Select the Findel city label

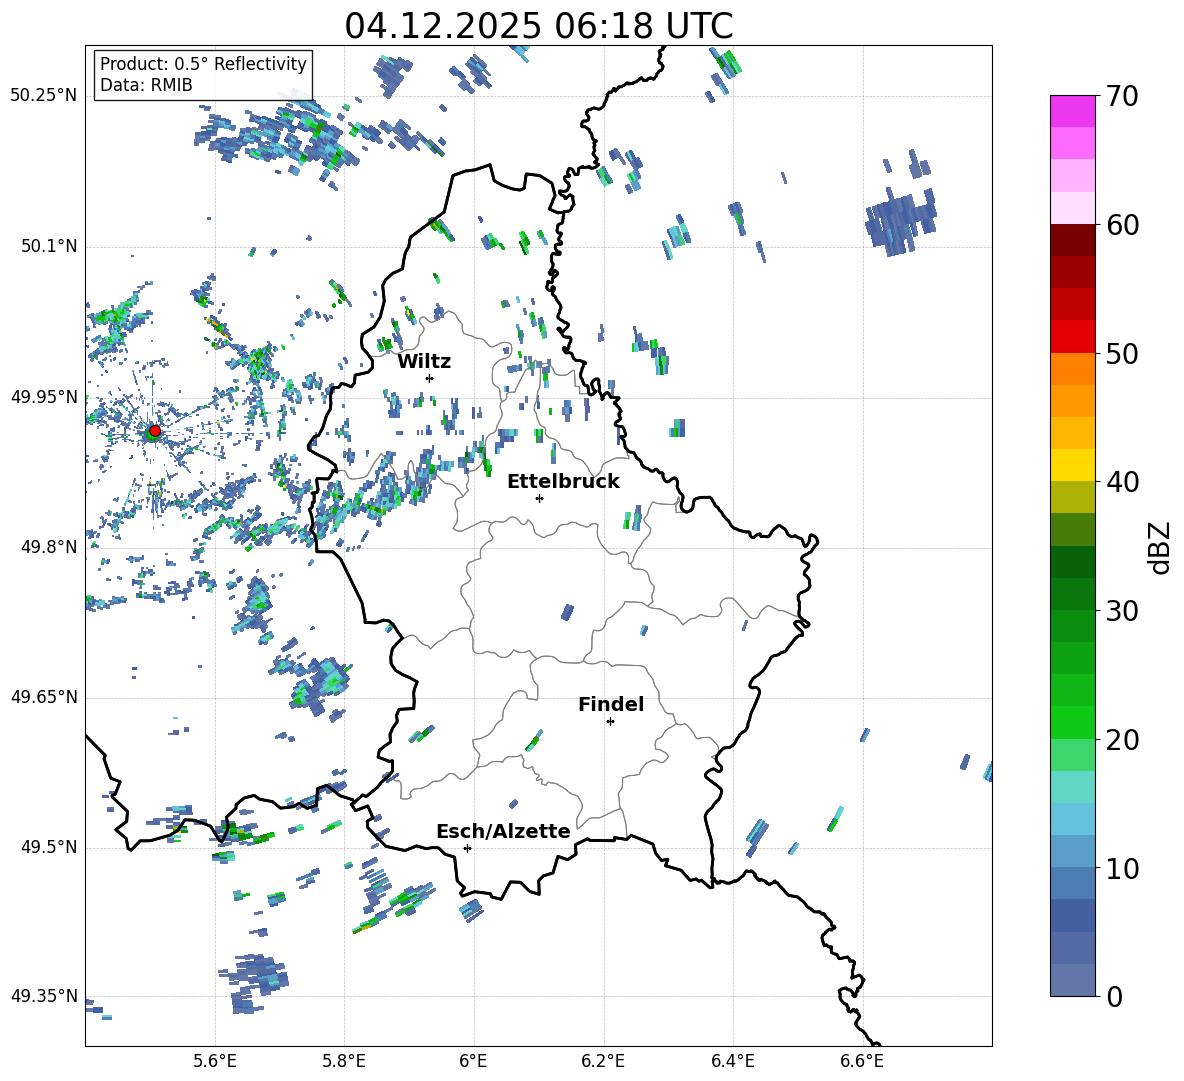tap(610, 704)
